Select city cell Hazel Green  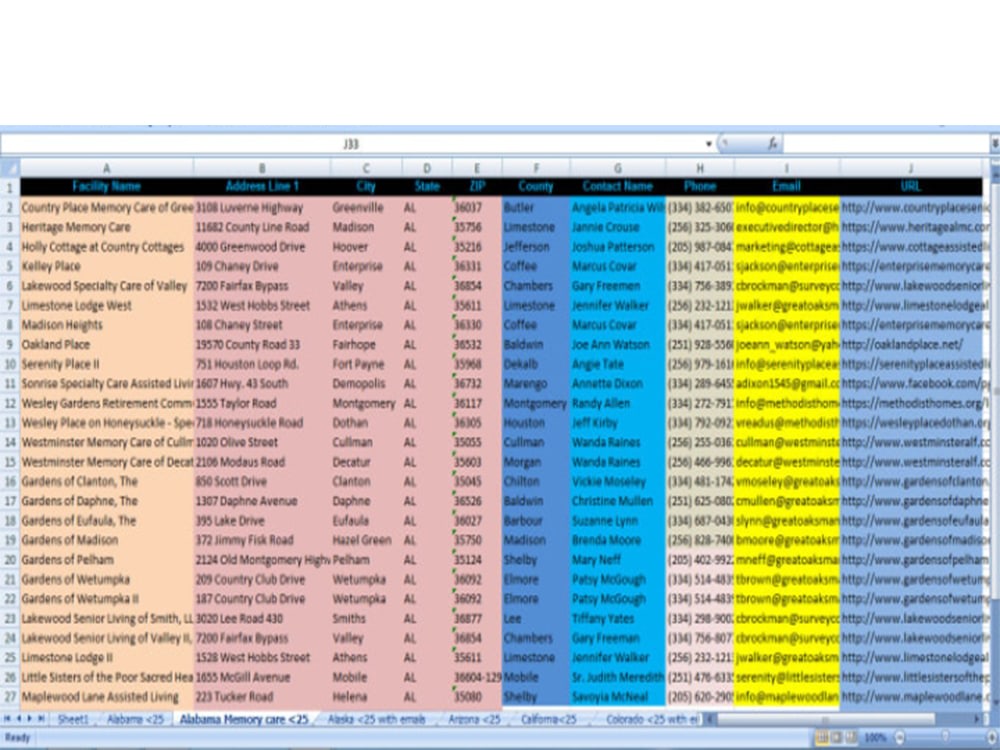[366, 540]
